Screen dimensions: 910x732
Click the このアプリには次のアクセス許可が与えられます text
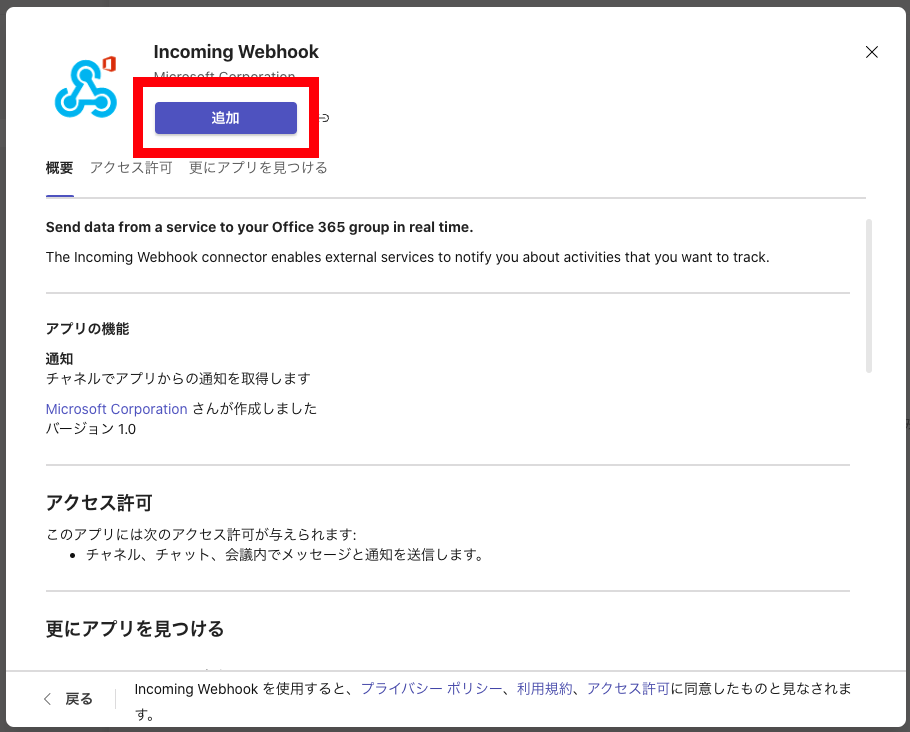tap(201, 534)
